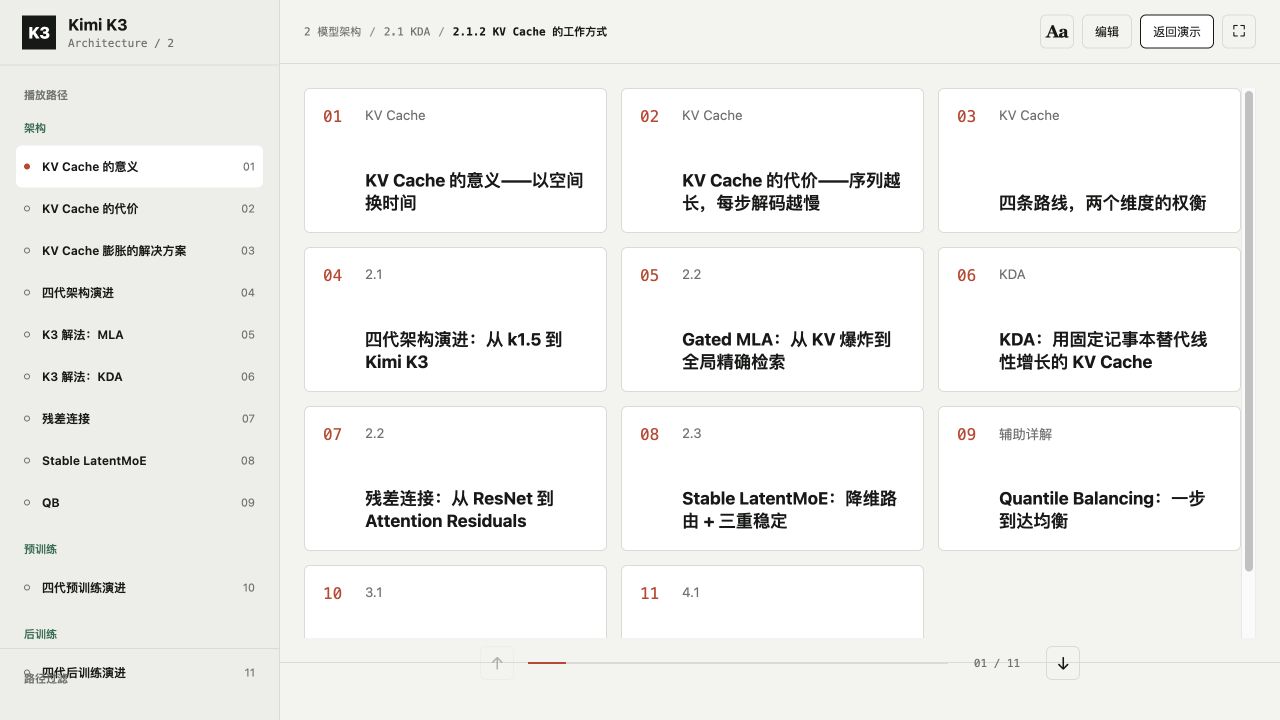Open slide card 09 Quantile Balancing

[x=1089, y=478]
